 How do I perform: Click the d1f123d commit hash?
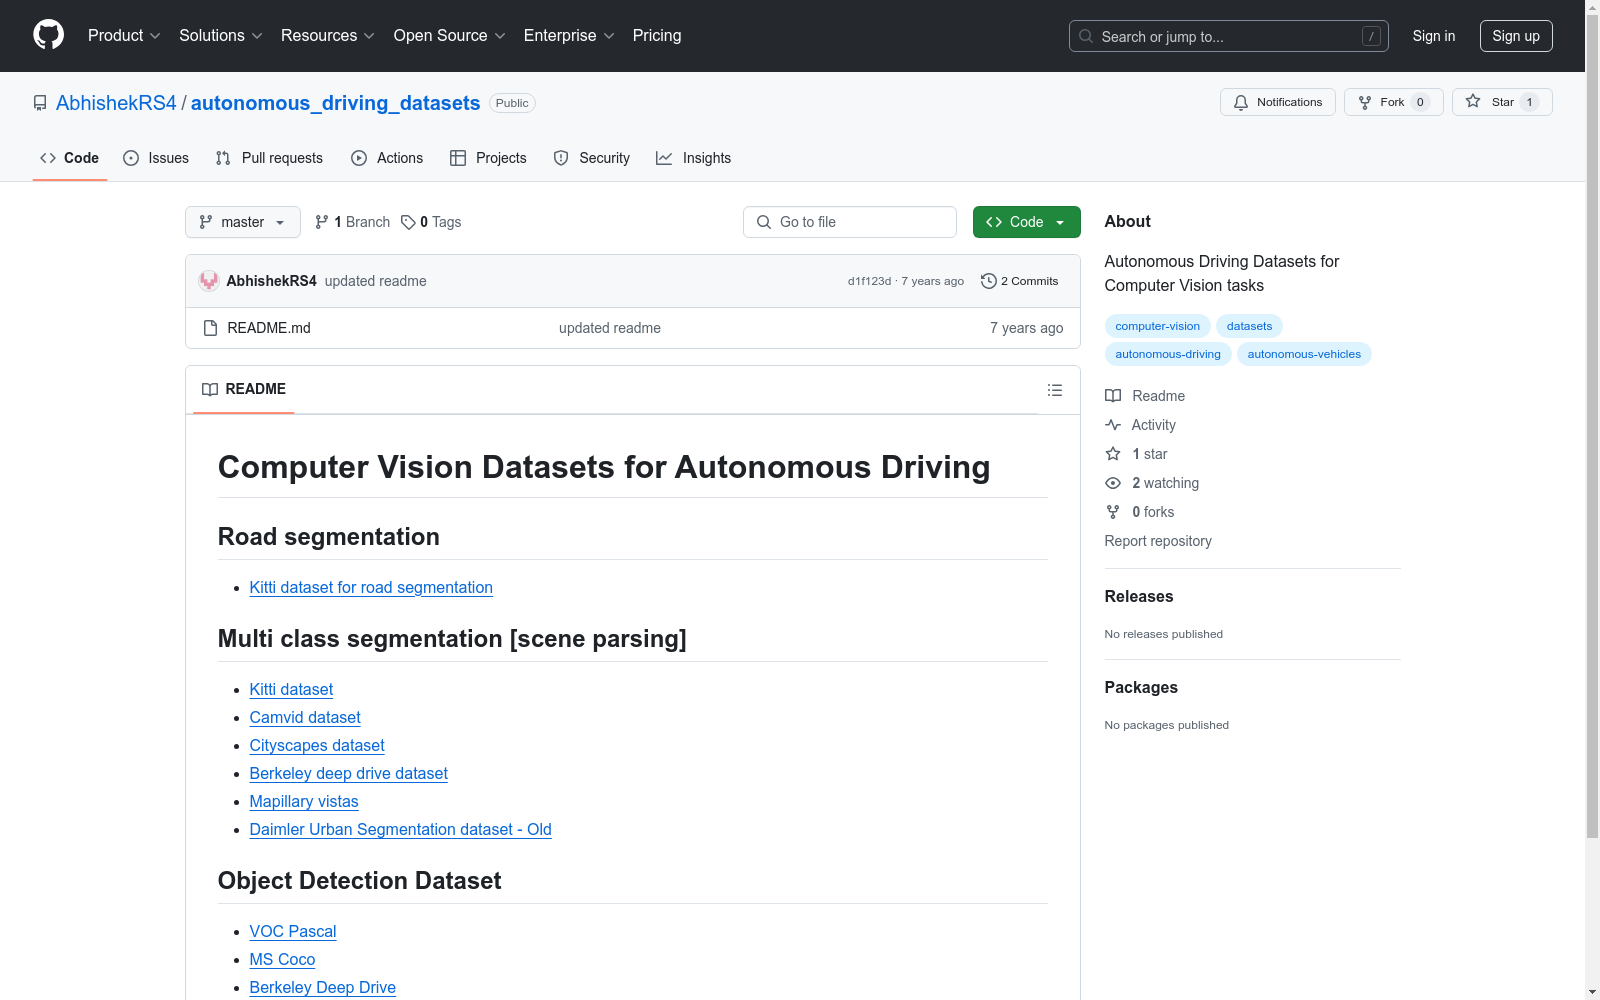click(869, 281)
